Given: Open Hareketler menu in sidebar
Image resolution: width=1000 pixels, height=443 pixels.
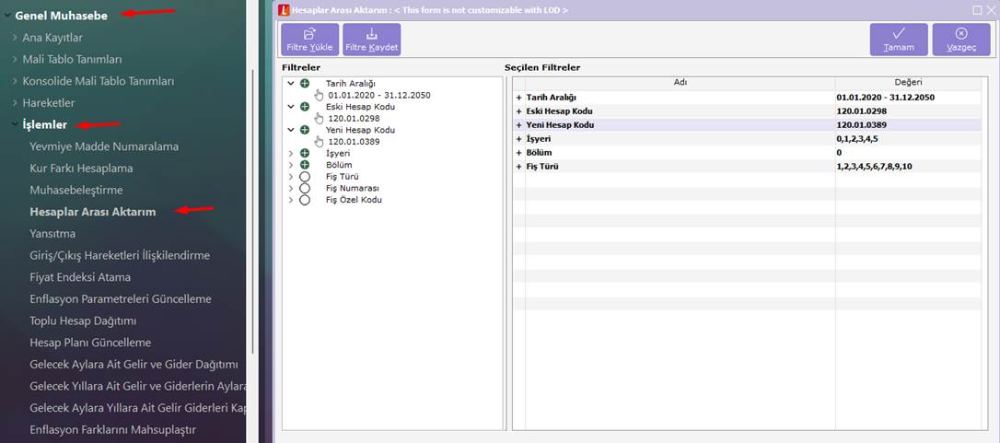Looking at the screenshot, I should pos(48,103).
